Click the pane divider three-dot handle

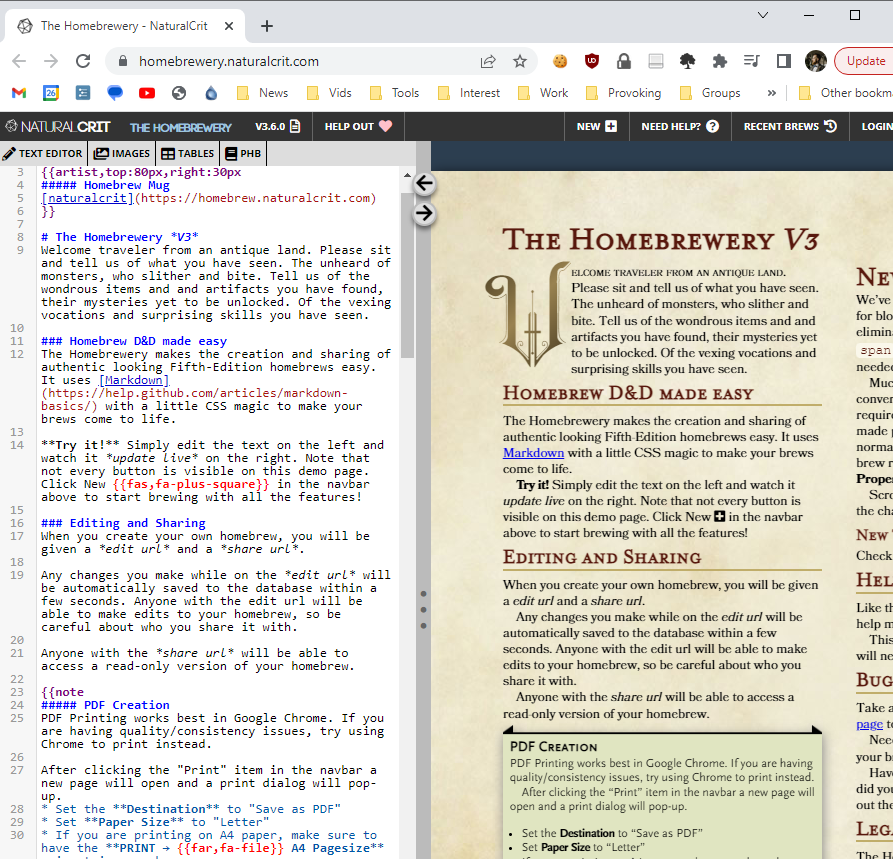[x=423, y=610]
